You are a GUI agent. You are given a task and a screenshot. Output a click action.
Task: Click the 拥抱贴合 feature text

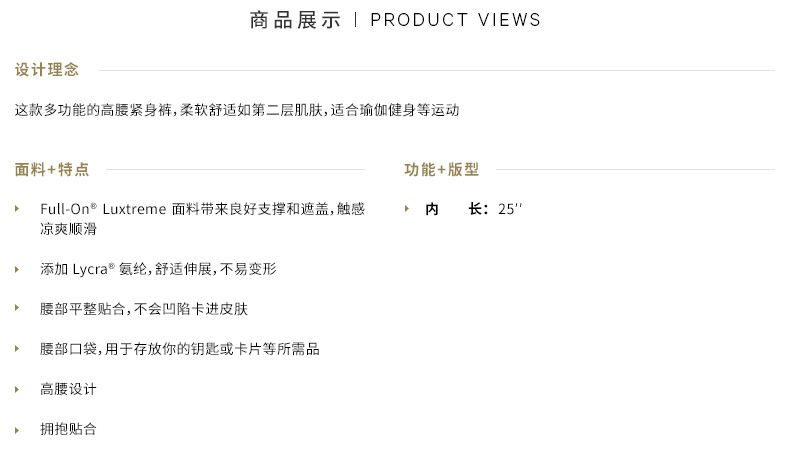[68, 429]
